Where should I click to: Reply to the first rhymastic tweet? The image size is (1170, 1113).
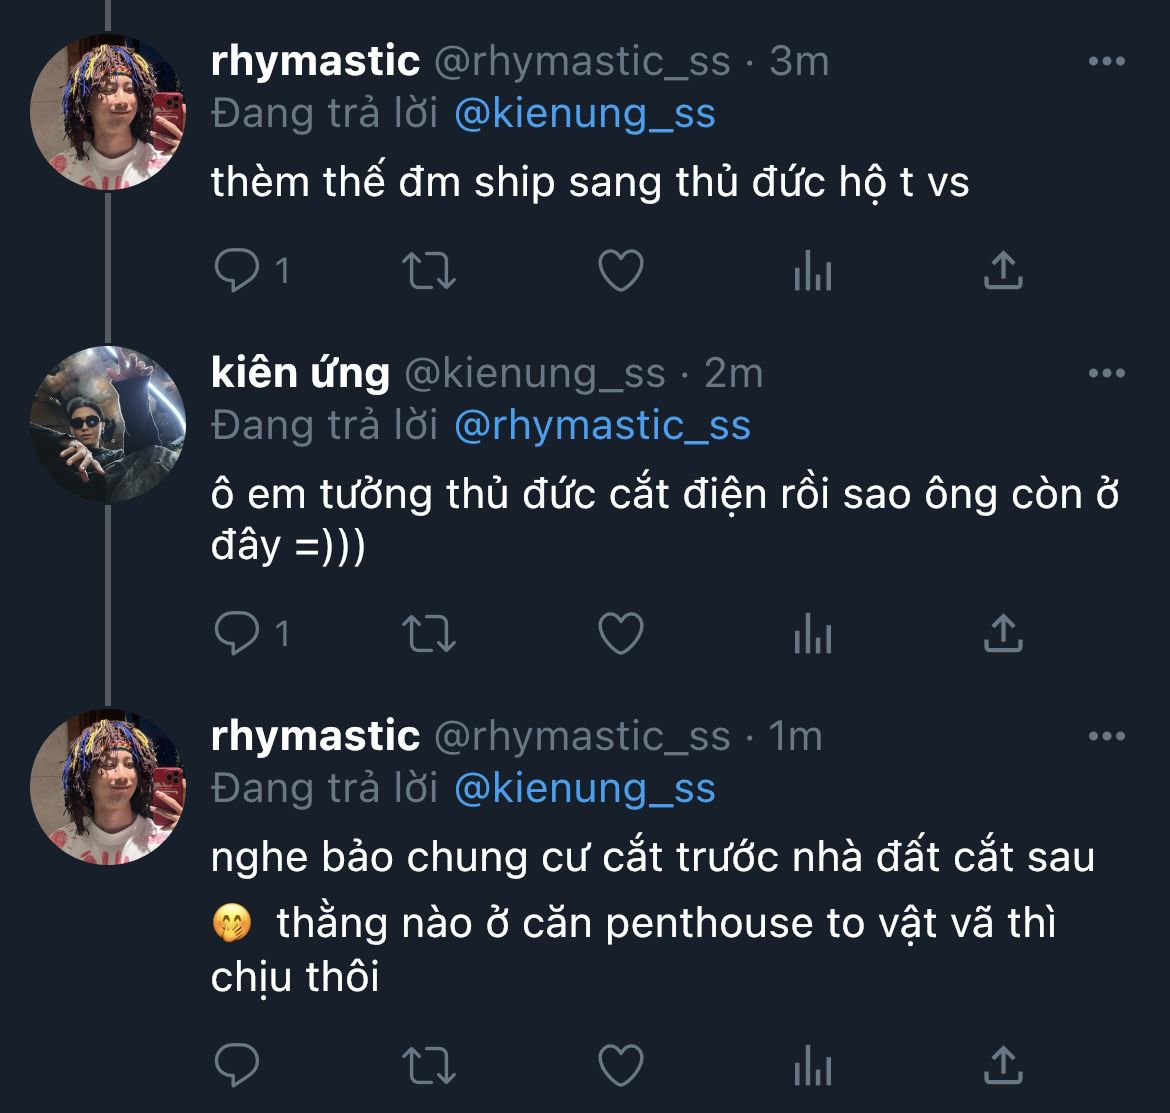237,270
